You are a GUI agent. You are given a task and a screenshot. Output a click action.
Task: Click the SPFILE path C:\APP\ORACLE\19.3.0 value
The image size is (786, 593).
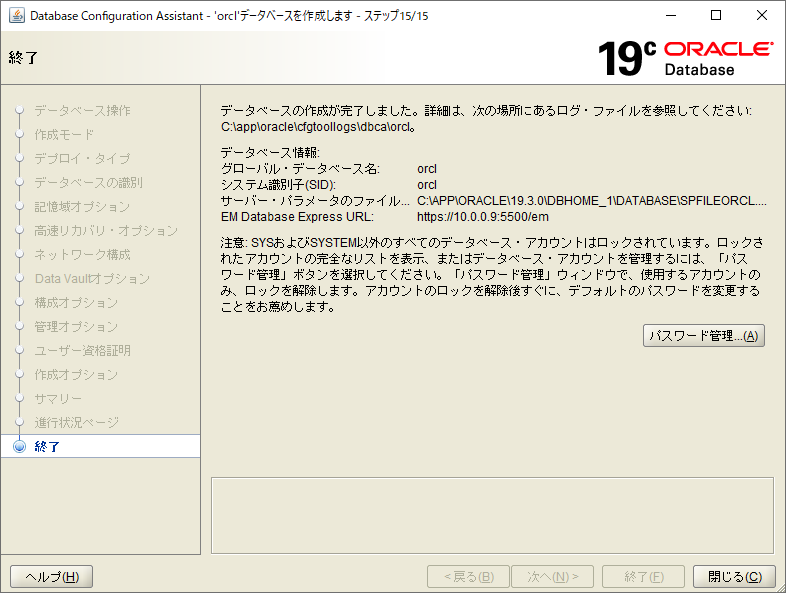point(592,201)
